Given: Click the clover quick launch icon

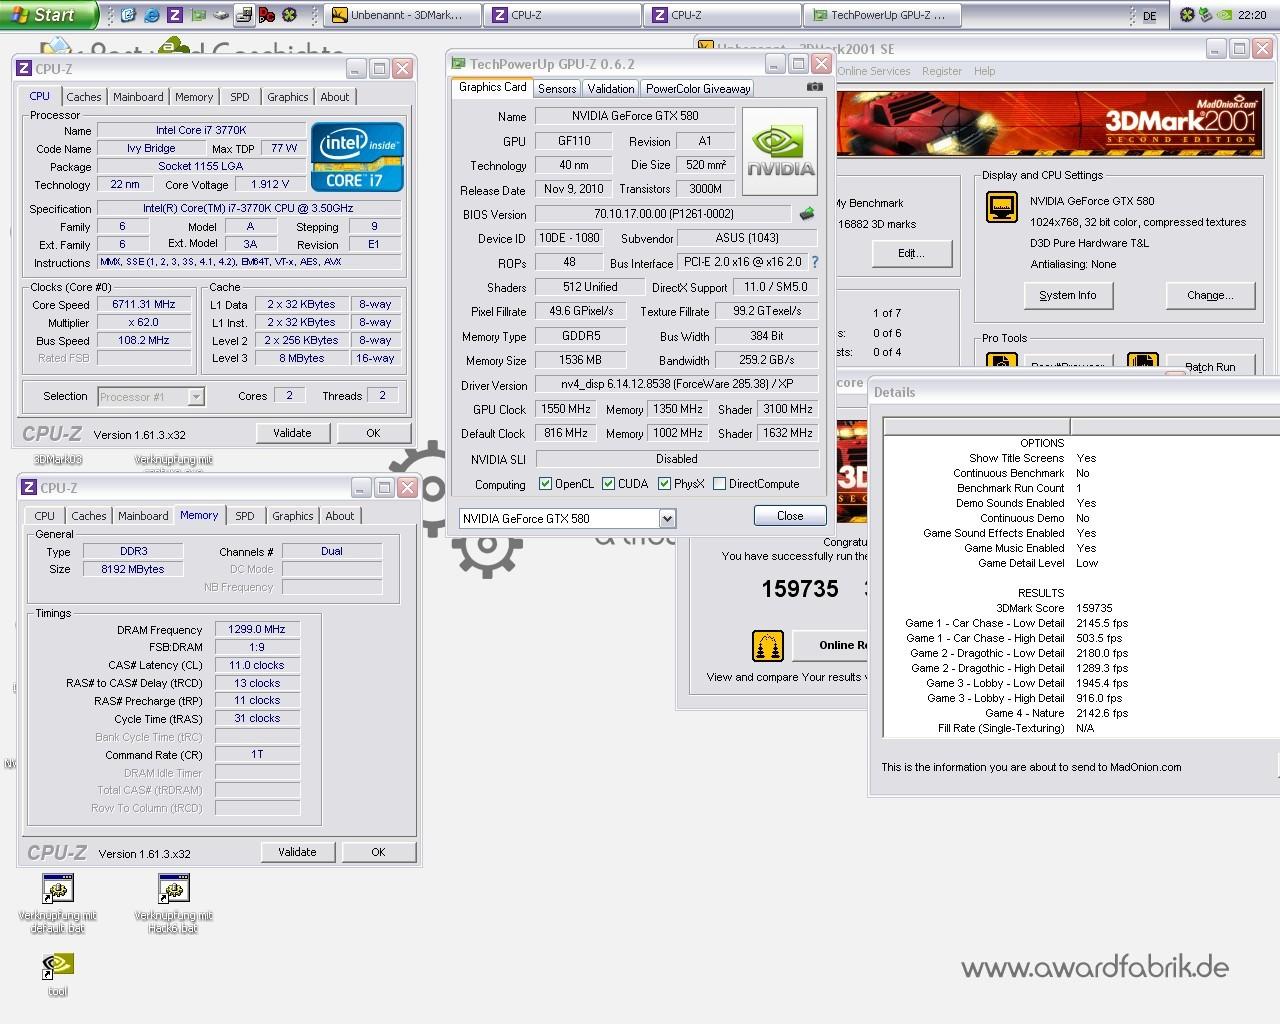Looking at the screenshot, I should point(290,15).
